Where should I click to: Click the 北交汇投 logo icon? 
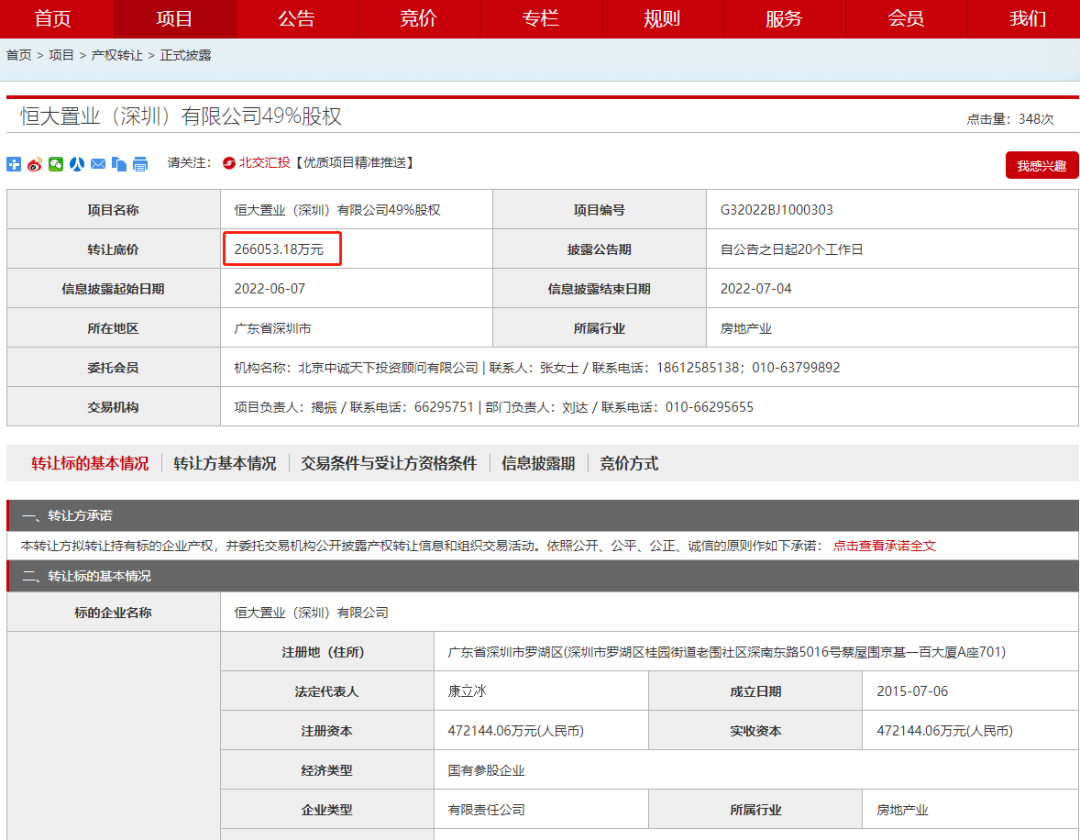click(226, 164)
